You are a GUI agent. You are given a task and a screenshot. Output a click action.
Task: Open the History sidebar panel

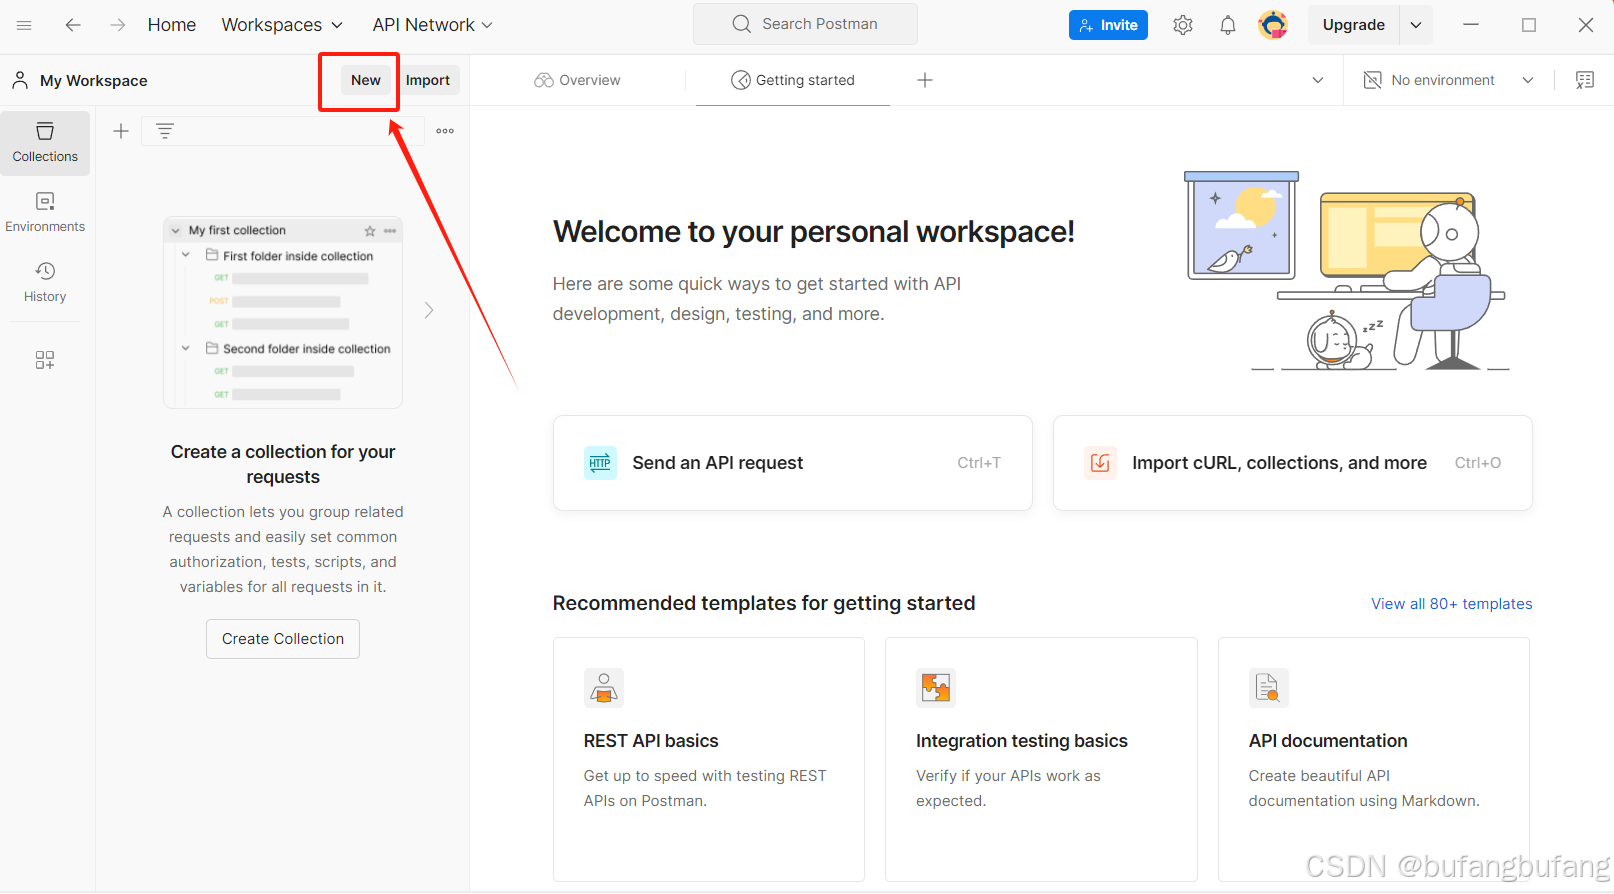[45, 283]
